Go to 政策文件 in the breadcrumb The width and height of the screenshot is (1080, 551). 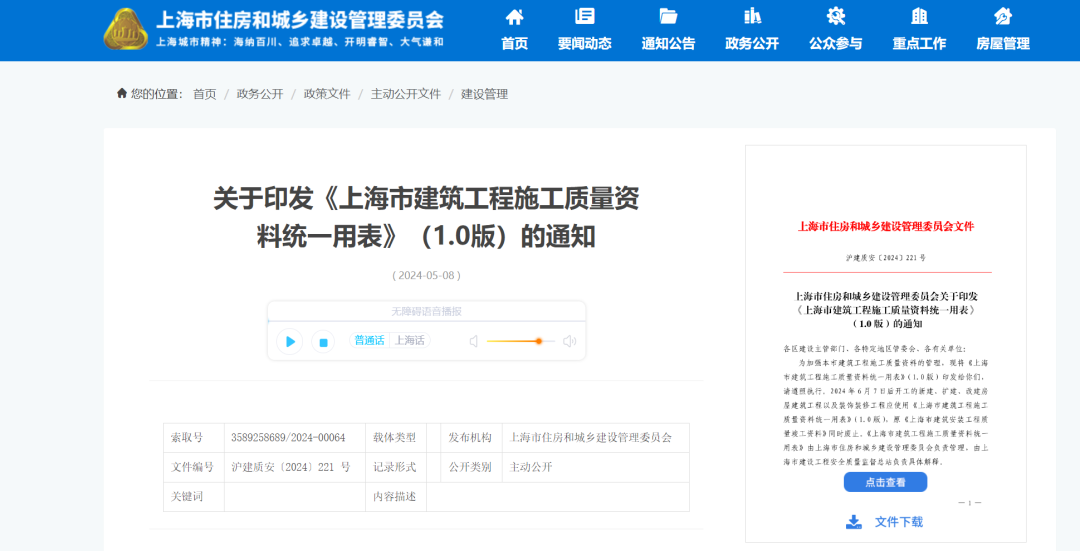coord(327,94)
